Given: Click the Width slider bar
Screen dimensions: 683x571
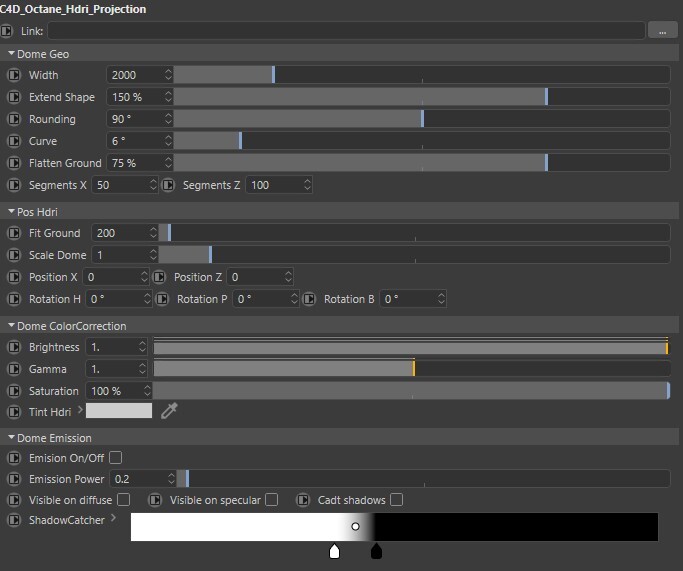Looking at the screenshot, I should (x=422, y=75).
